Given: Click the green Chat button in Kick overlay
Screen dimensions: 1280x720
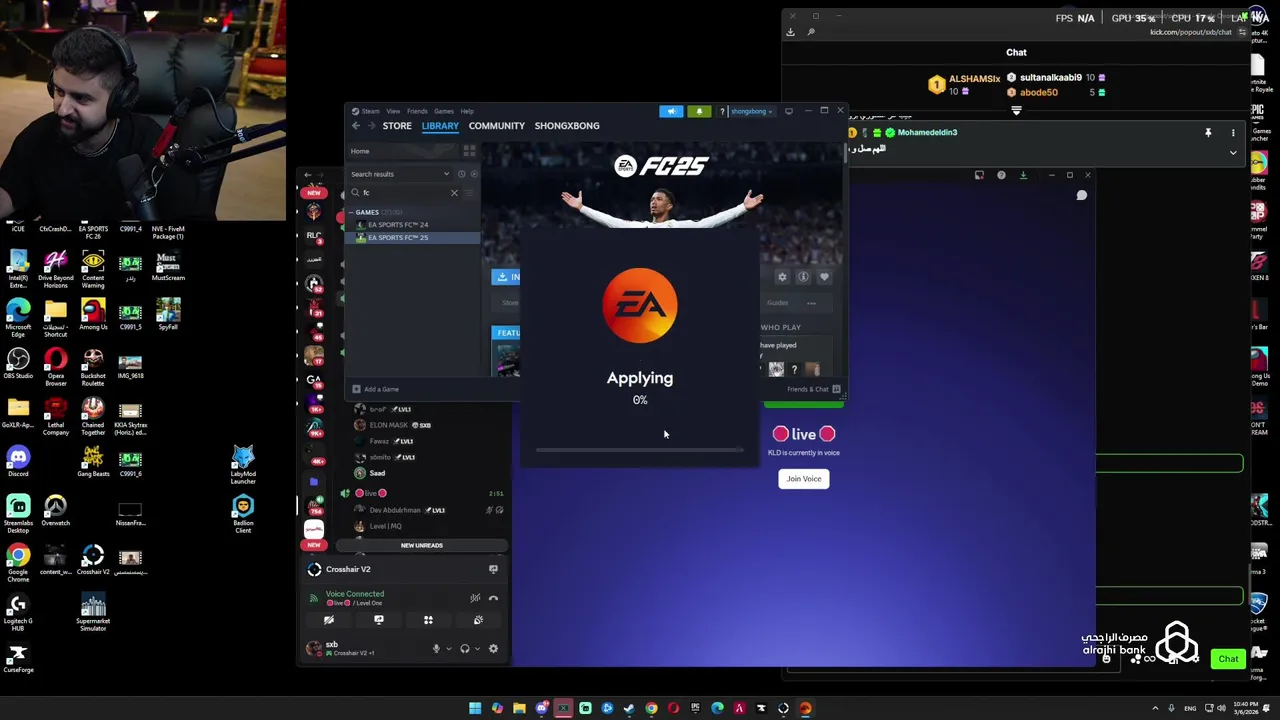Looking at the screenshot, I should [1228, 659].
